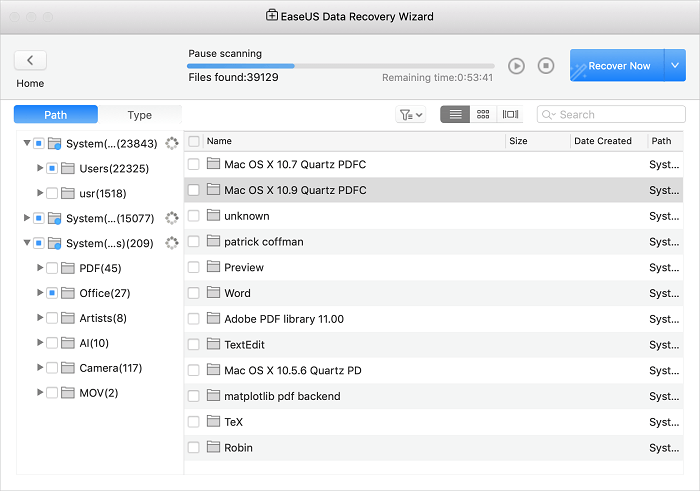This screenshot has height=491, width=700.
Task: Expand the MOV(2) folder
Action: [40, 392]
